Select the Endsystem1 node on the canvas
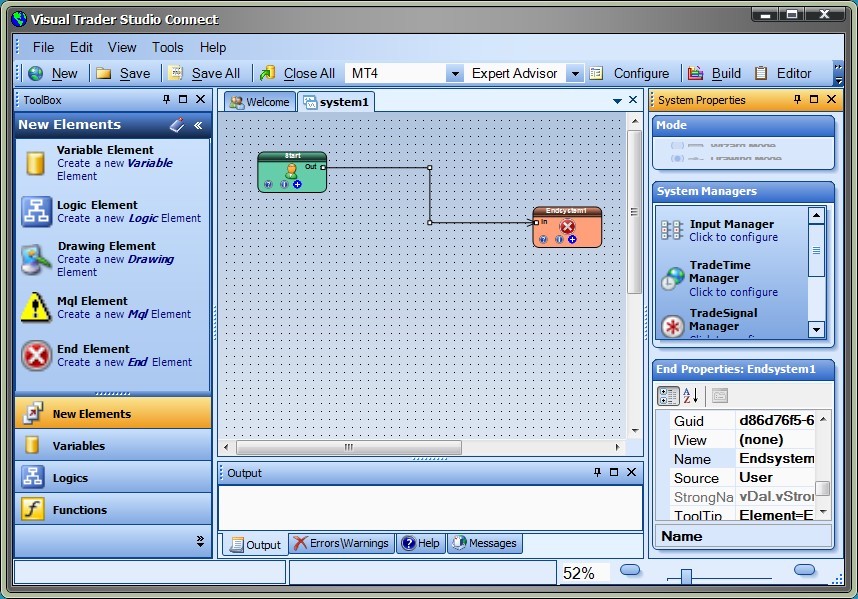The height and width of the screenshot is (599, 858). click(567, 227)
